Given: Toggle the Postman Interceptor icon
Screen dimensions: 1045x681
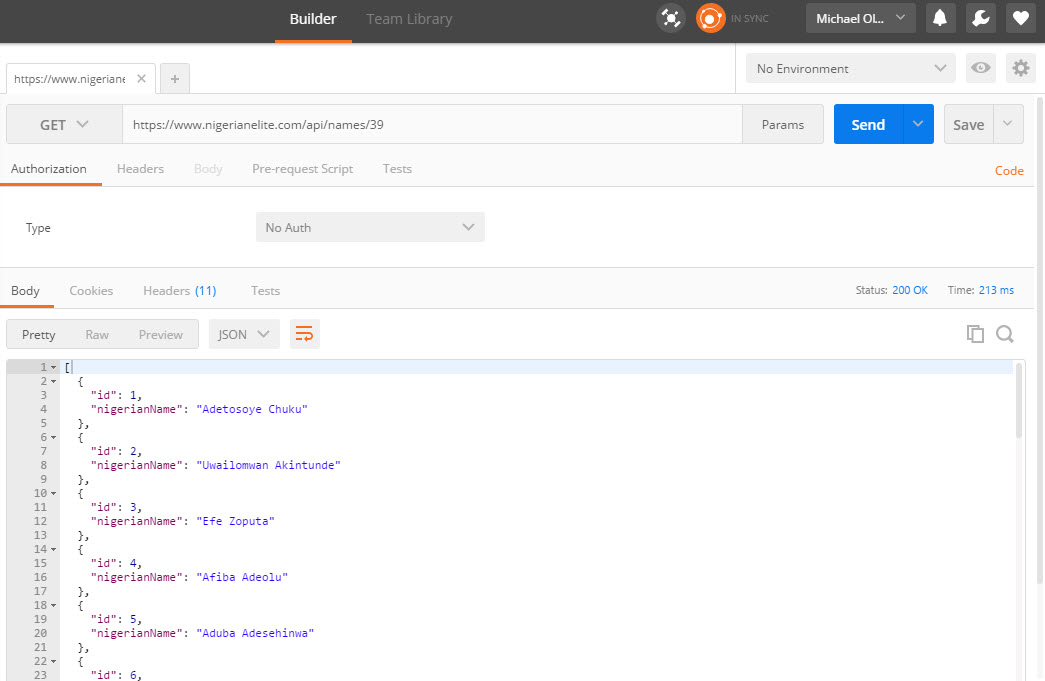Looking at the screenshot, I should click(x=671, y=17).
